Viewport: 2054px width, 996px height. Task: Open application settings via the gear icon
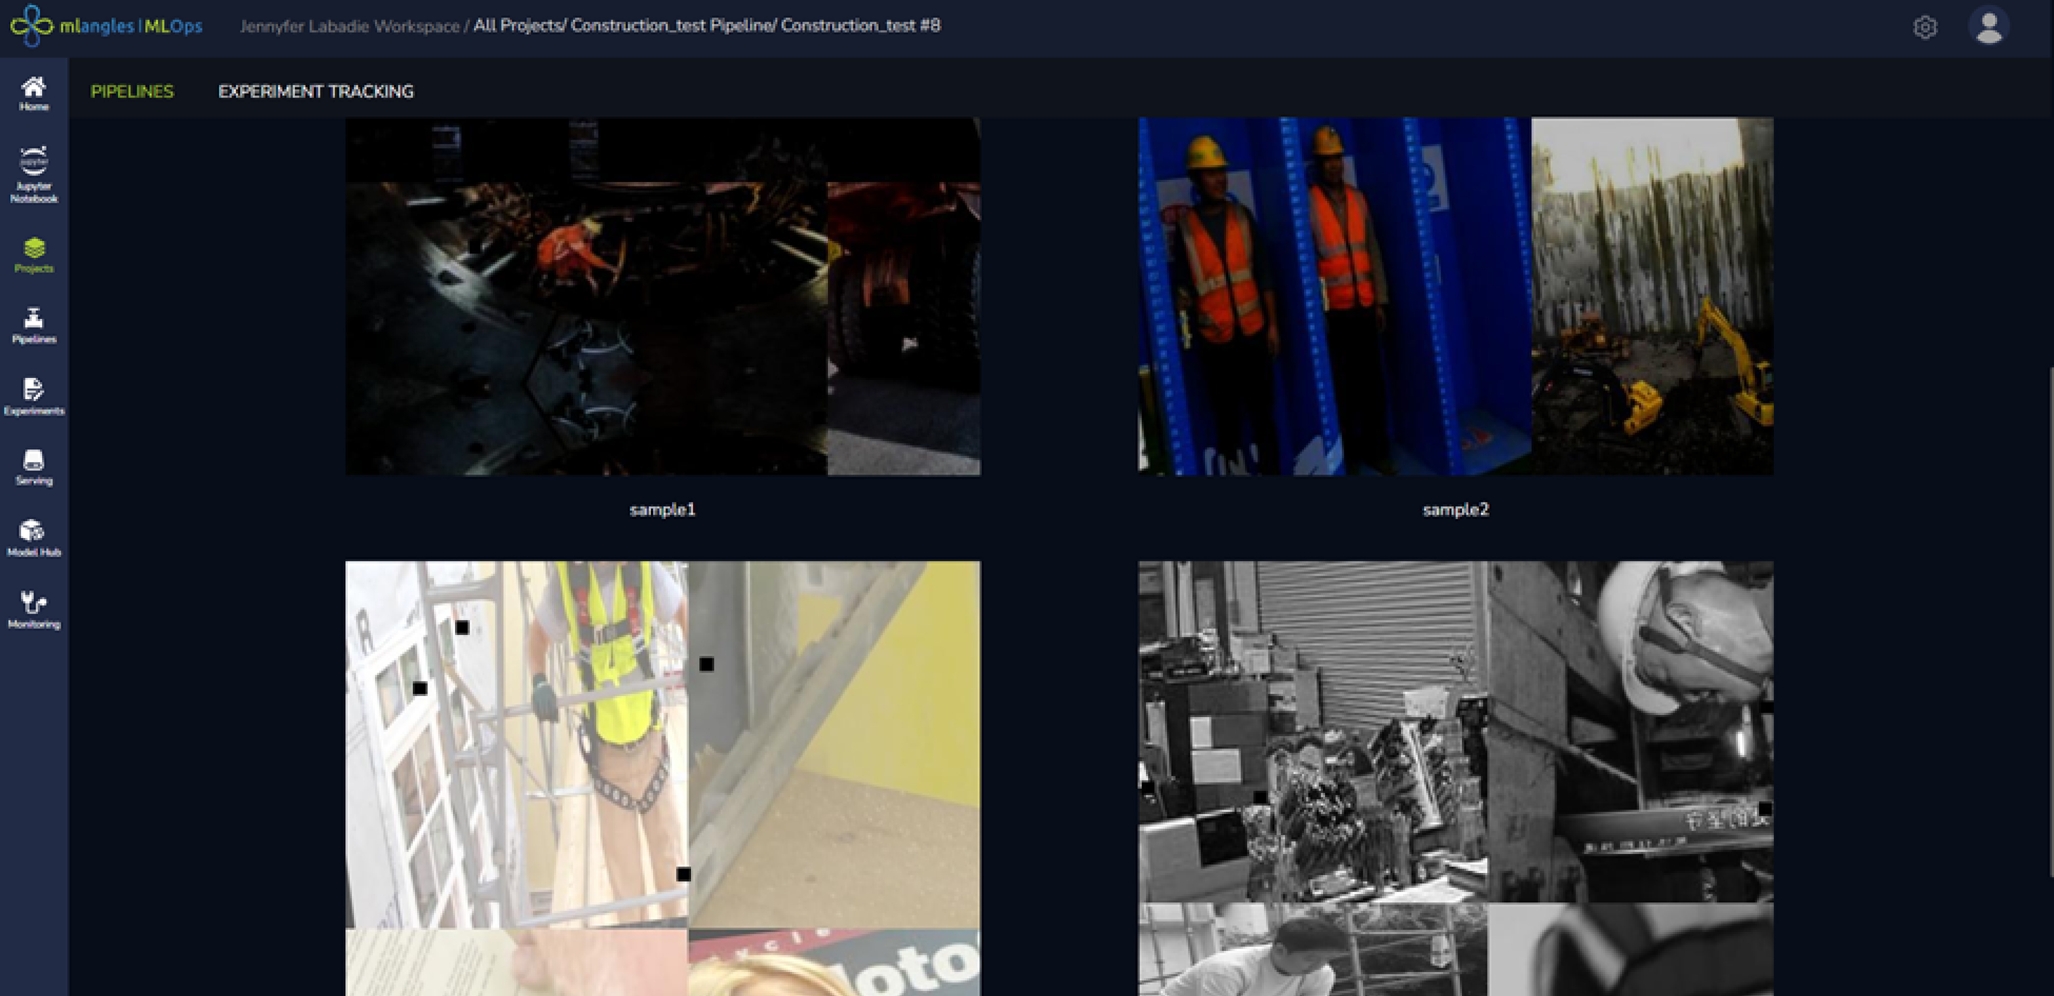tap(1925, 28)
